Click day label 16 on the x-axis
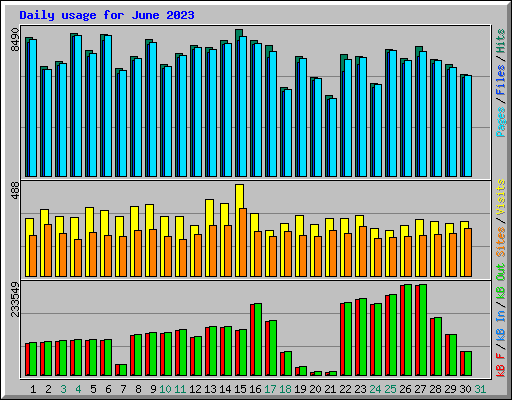Image resolution: width=512 pixels, height=400 pixels. [255, 389]
